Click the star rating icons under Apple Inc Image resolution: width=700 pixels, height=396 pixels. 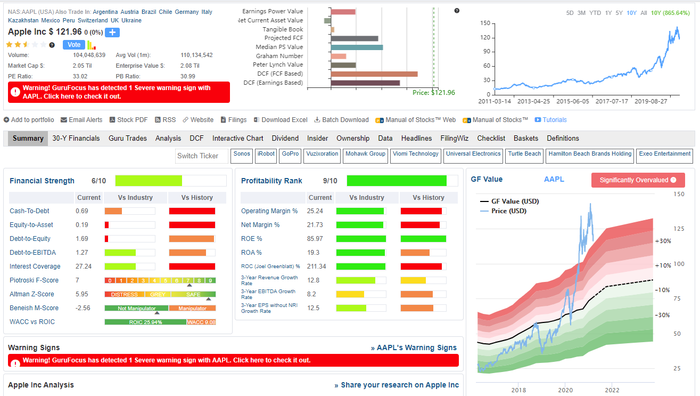coord(26,45)
